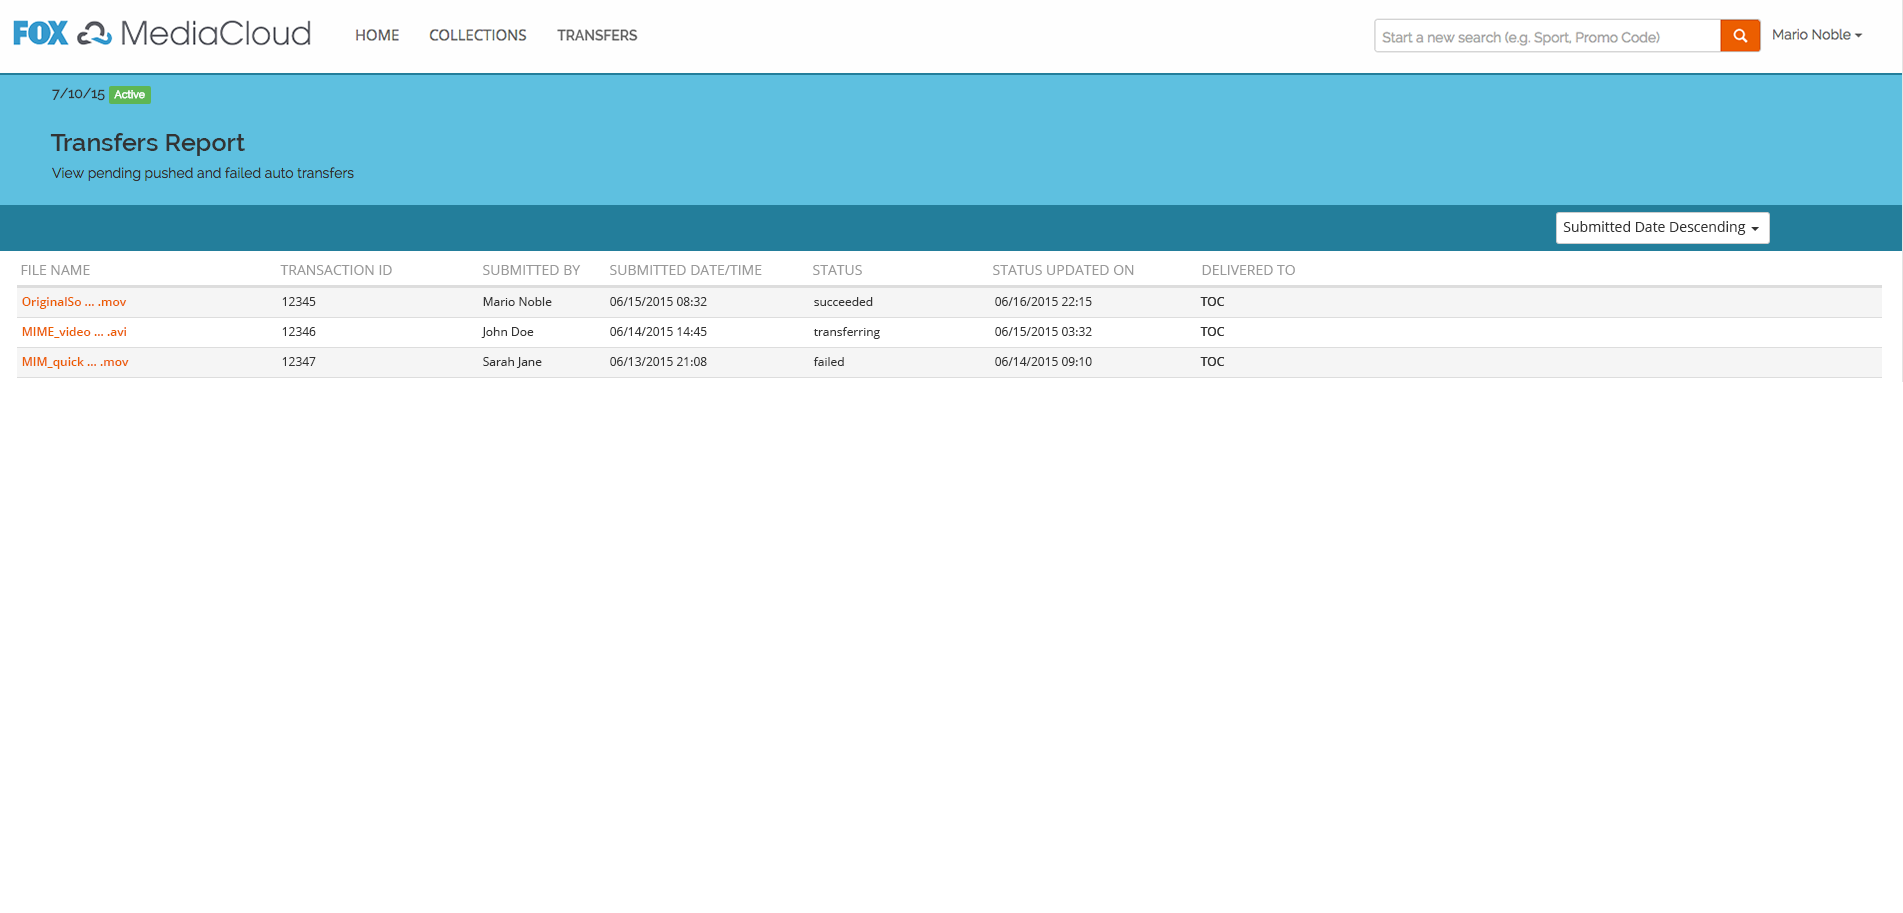The height and width of the screenshot is (913, 1903).
Task: Open the TRANSFERS menu item
Action: [x=597, y=36]
